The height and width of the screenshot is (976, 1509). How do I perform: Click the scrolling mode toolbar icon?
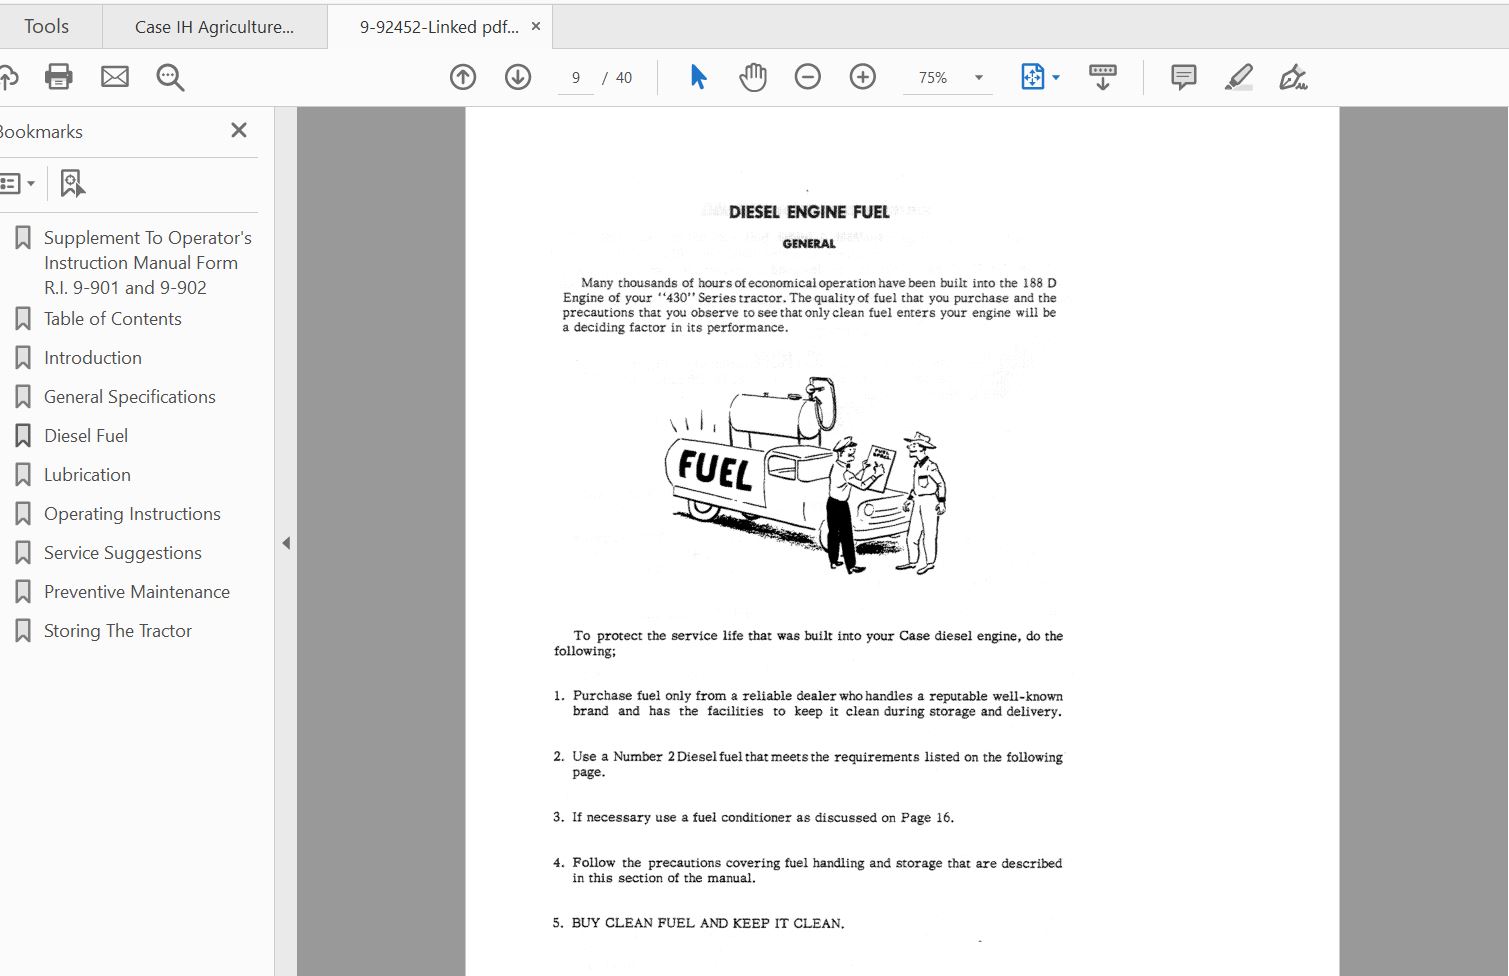pos(1103,77)
